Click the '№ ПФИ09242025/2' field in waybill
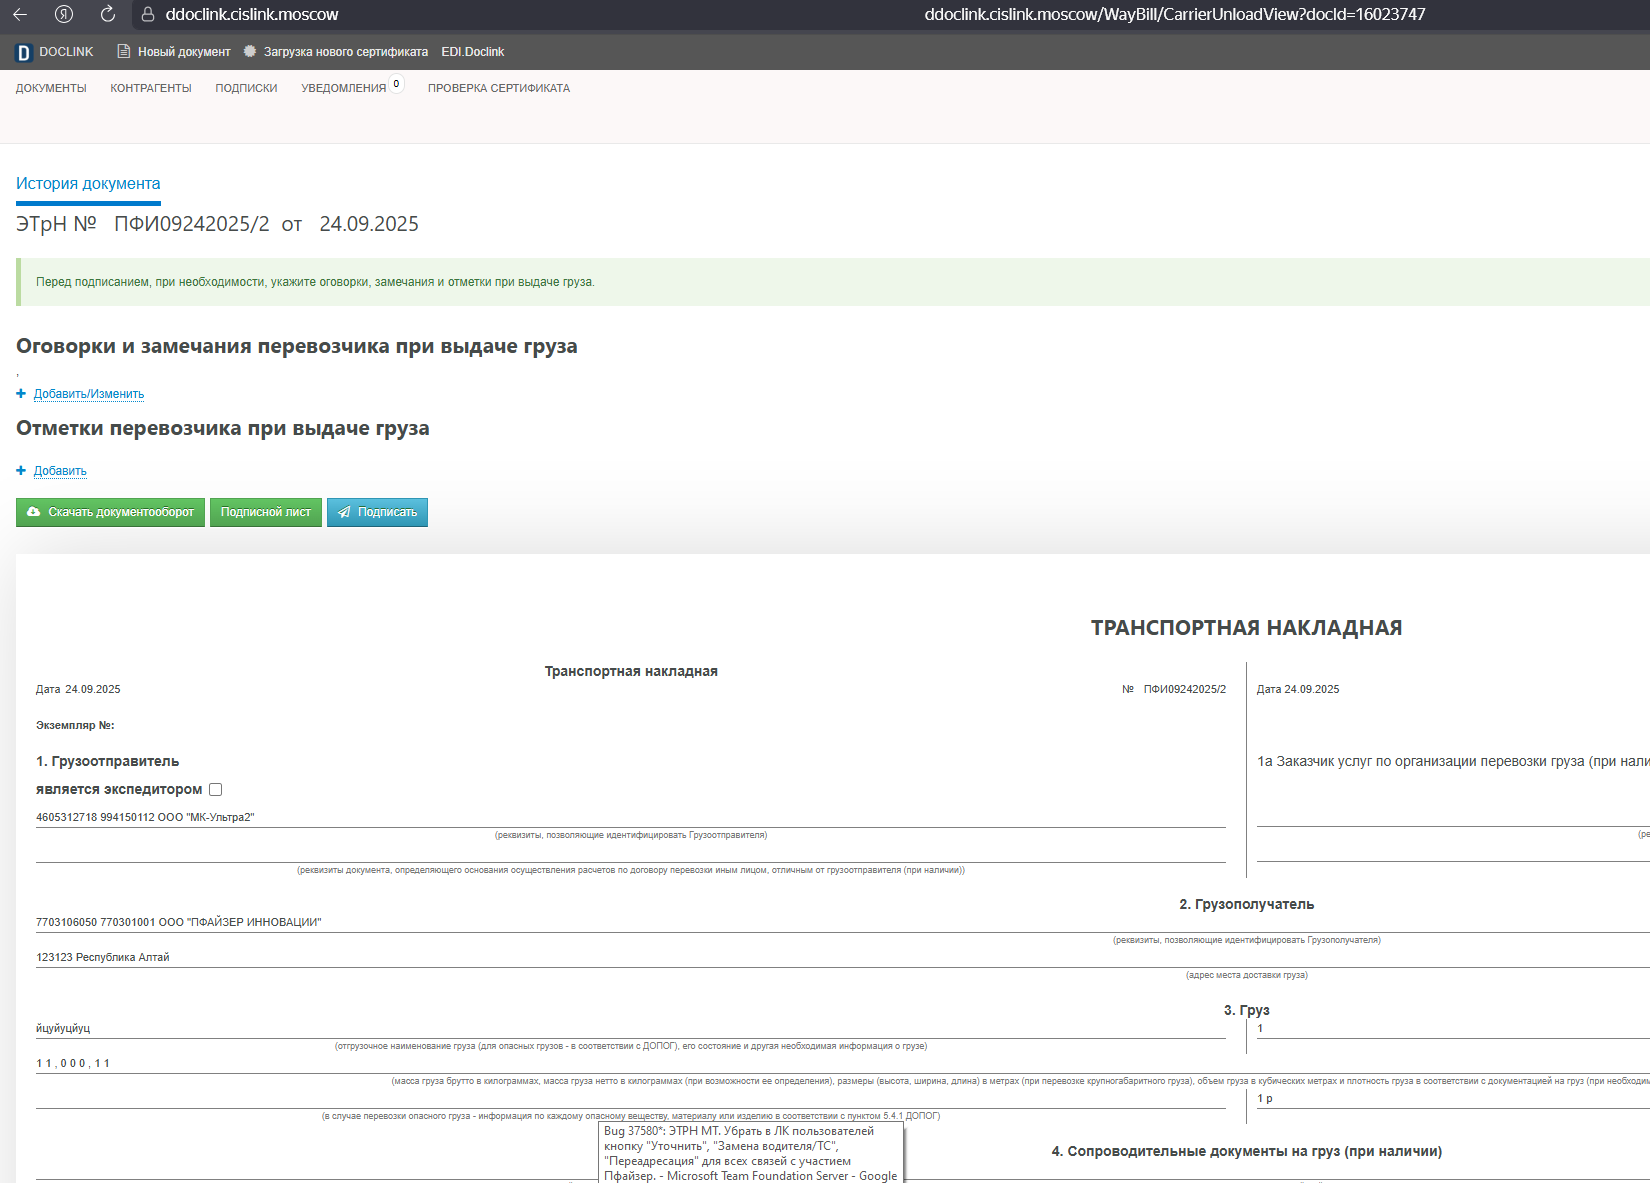This screenshot has height=1183, width=1650. [1174, 689]
